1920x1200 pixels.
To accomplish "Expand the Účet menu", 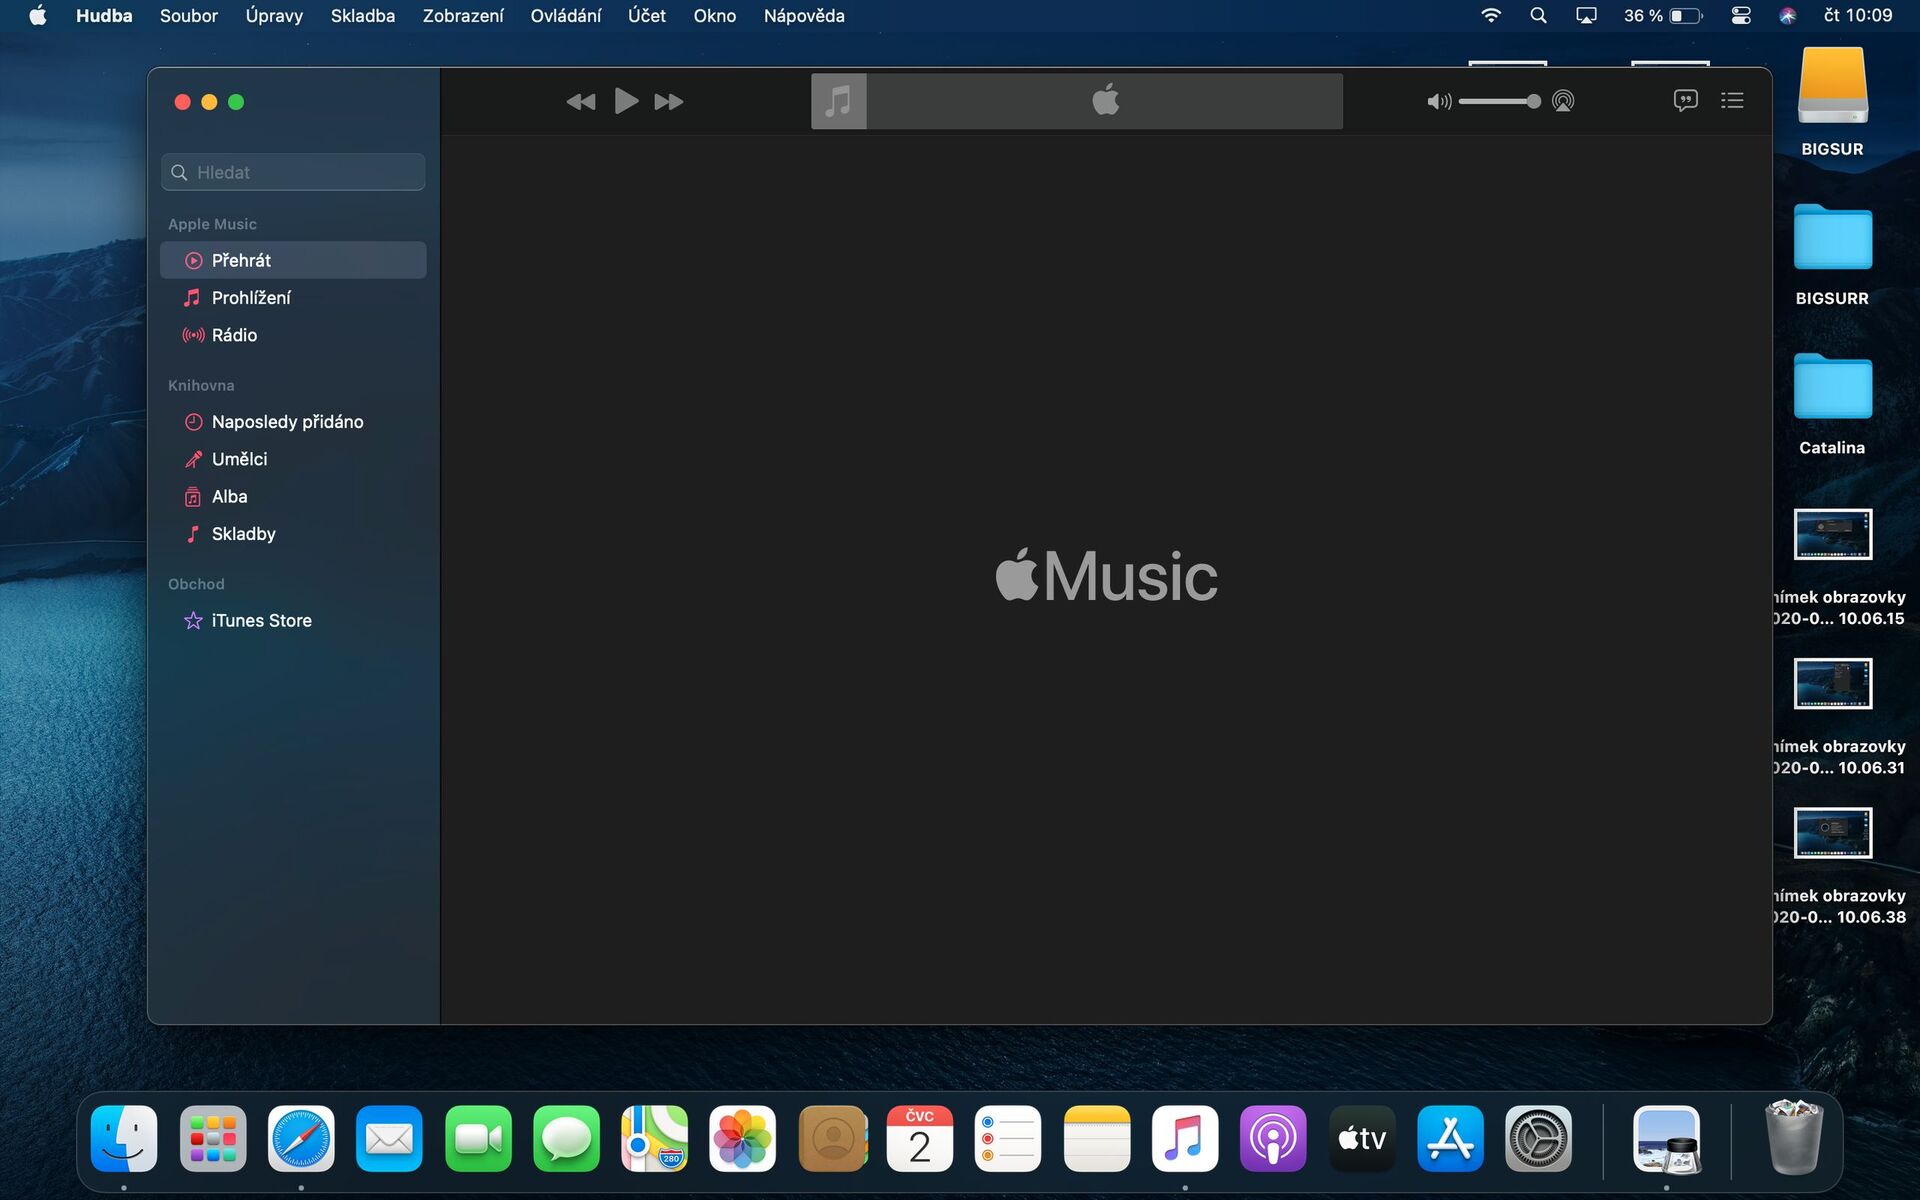I will coord(646,16).
